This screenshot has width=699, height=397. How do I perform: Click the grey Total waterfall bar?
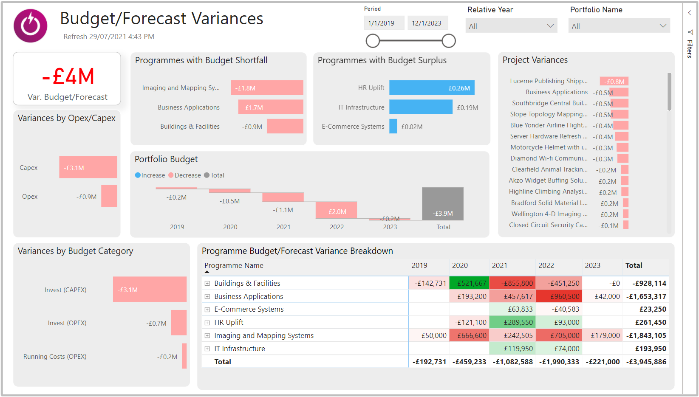[x=443, y=203]
